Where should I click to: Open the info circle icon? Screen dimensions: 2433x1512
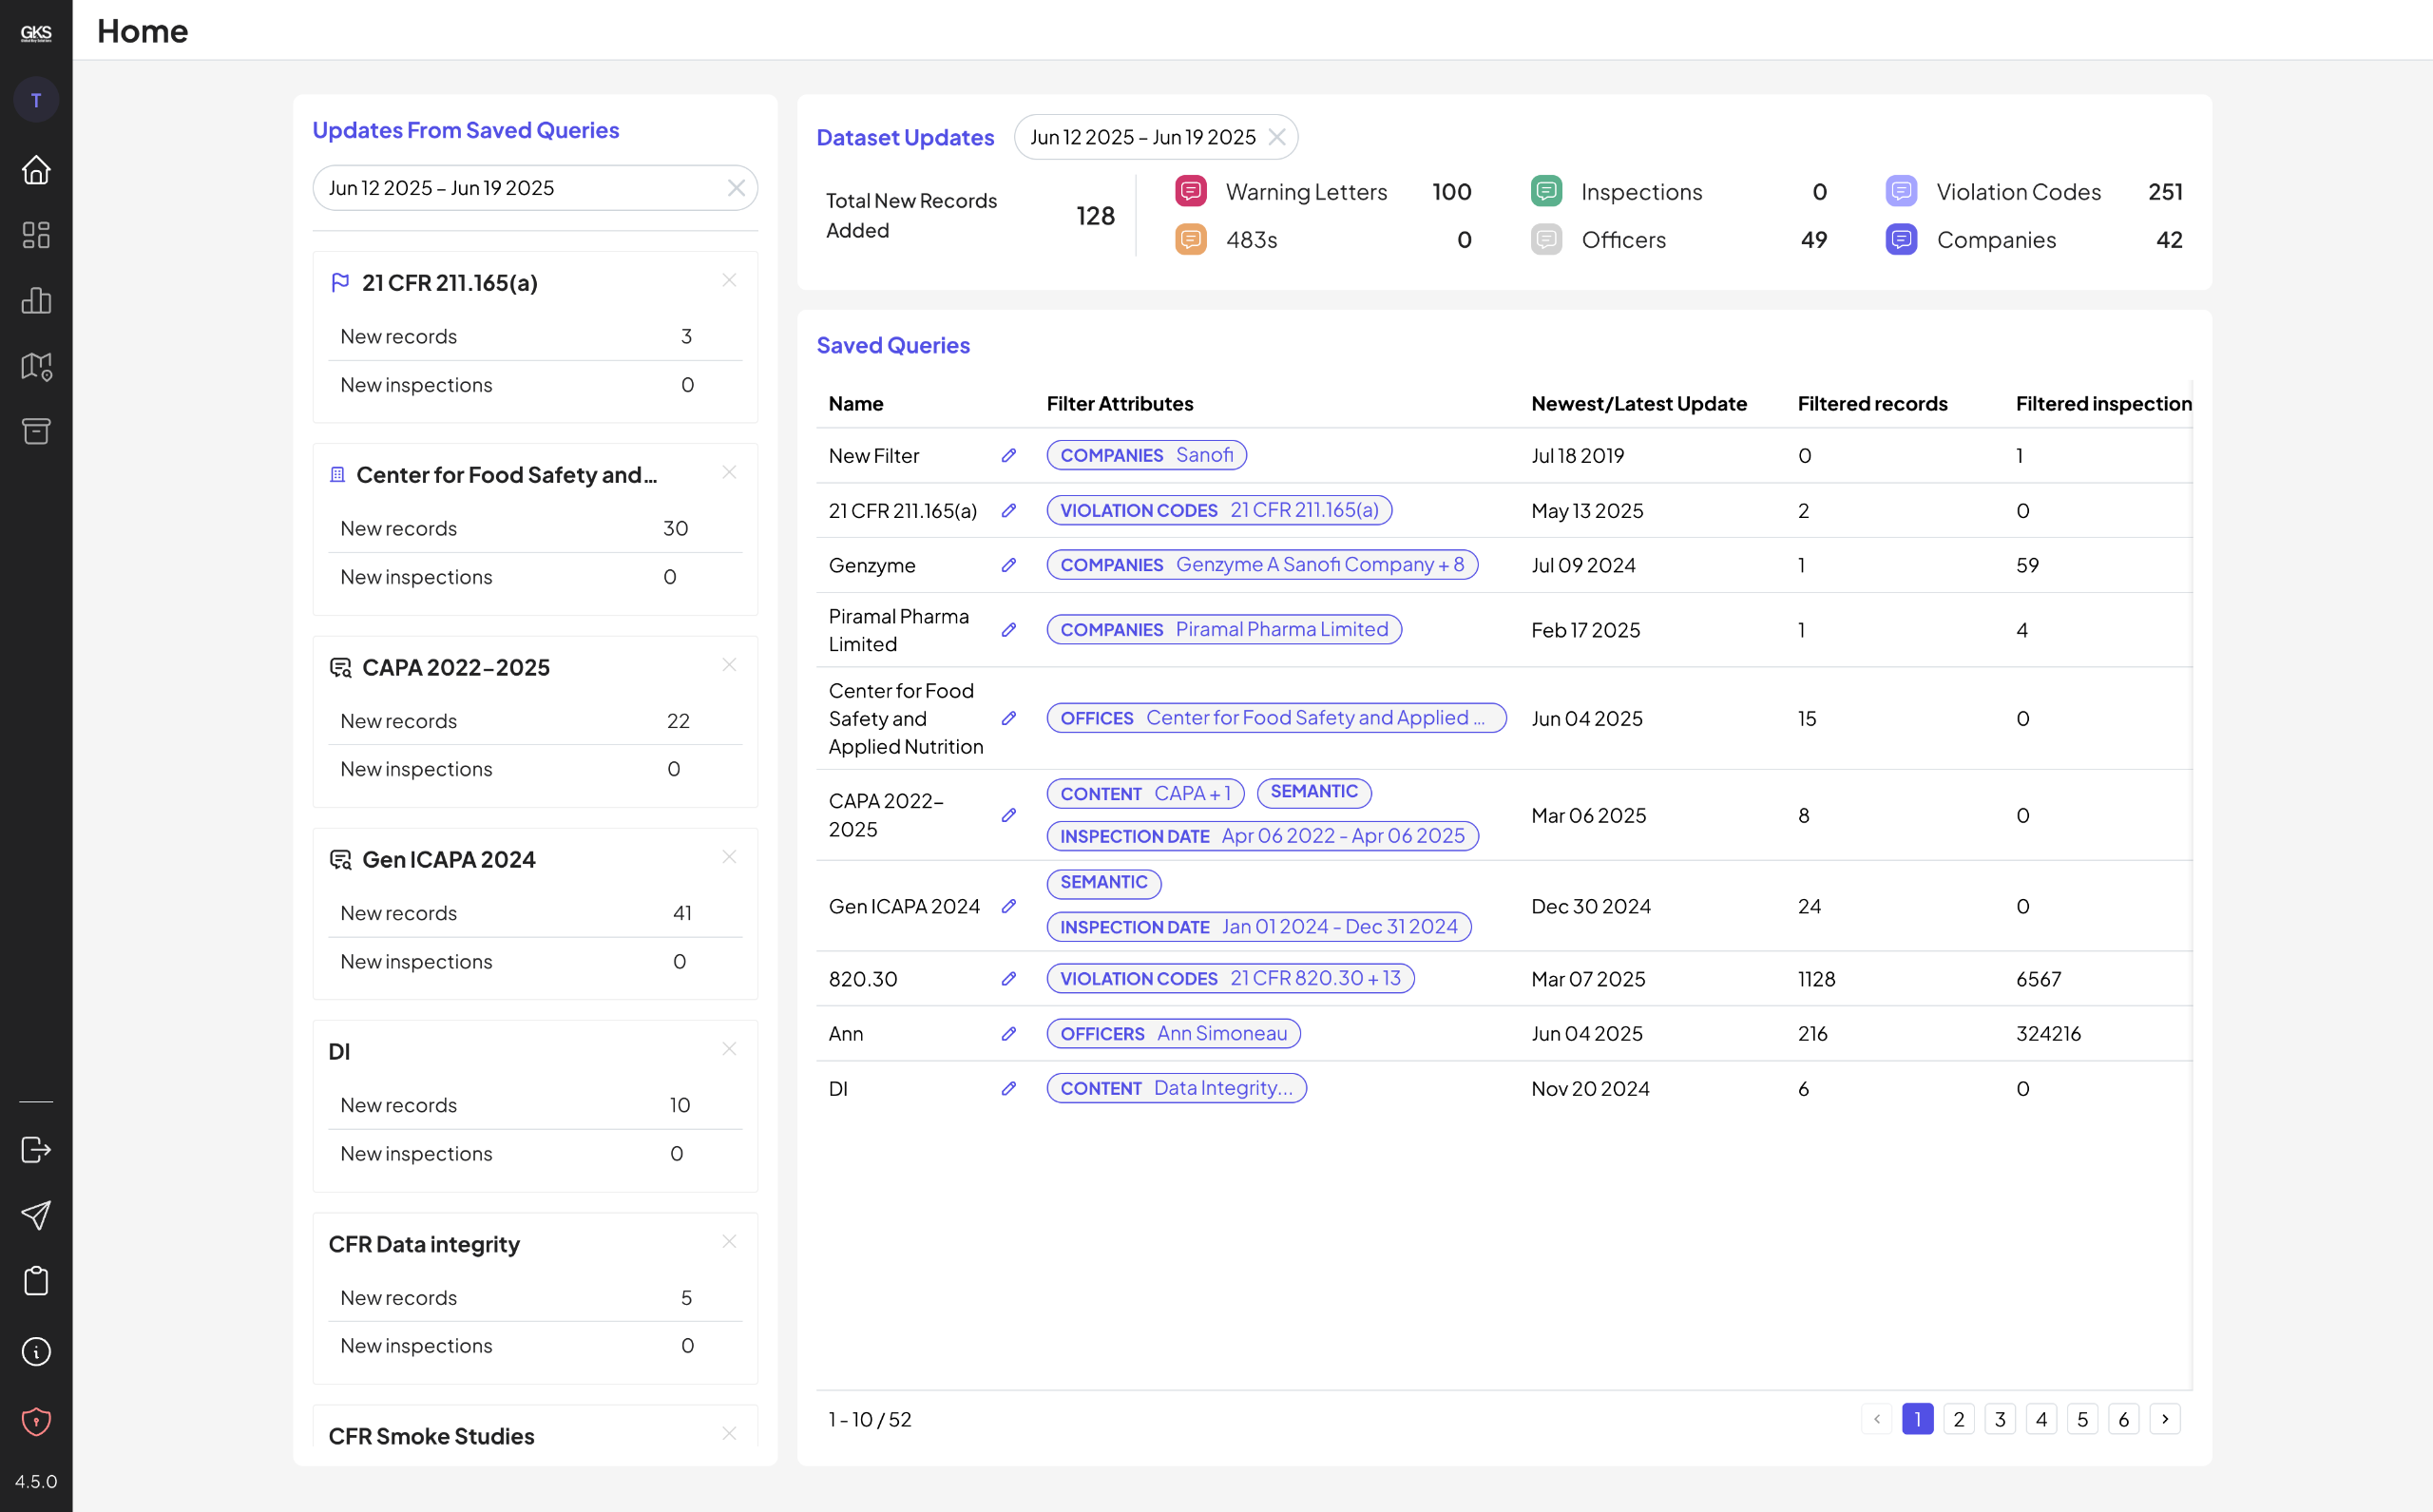coord(36,1352)
